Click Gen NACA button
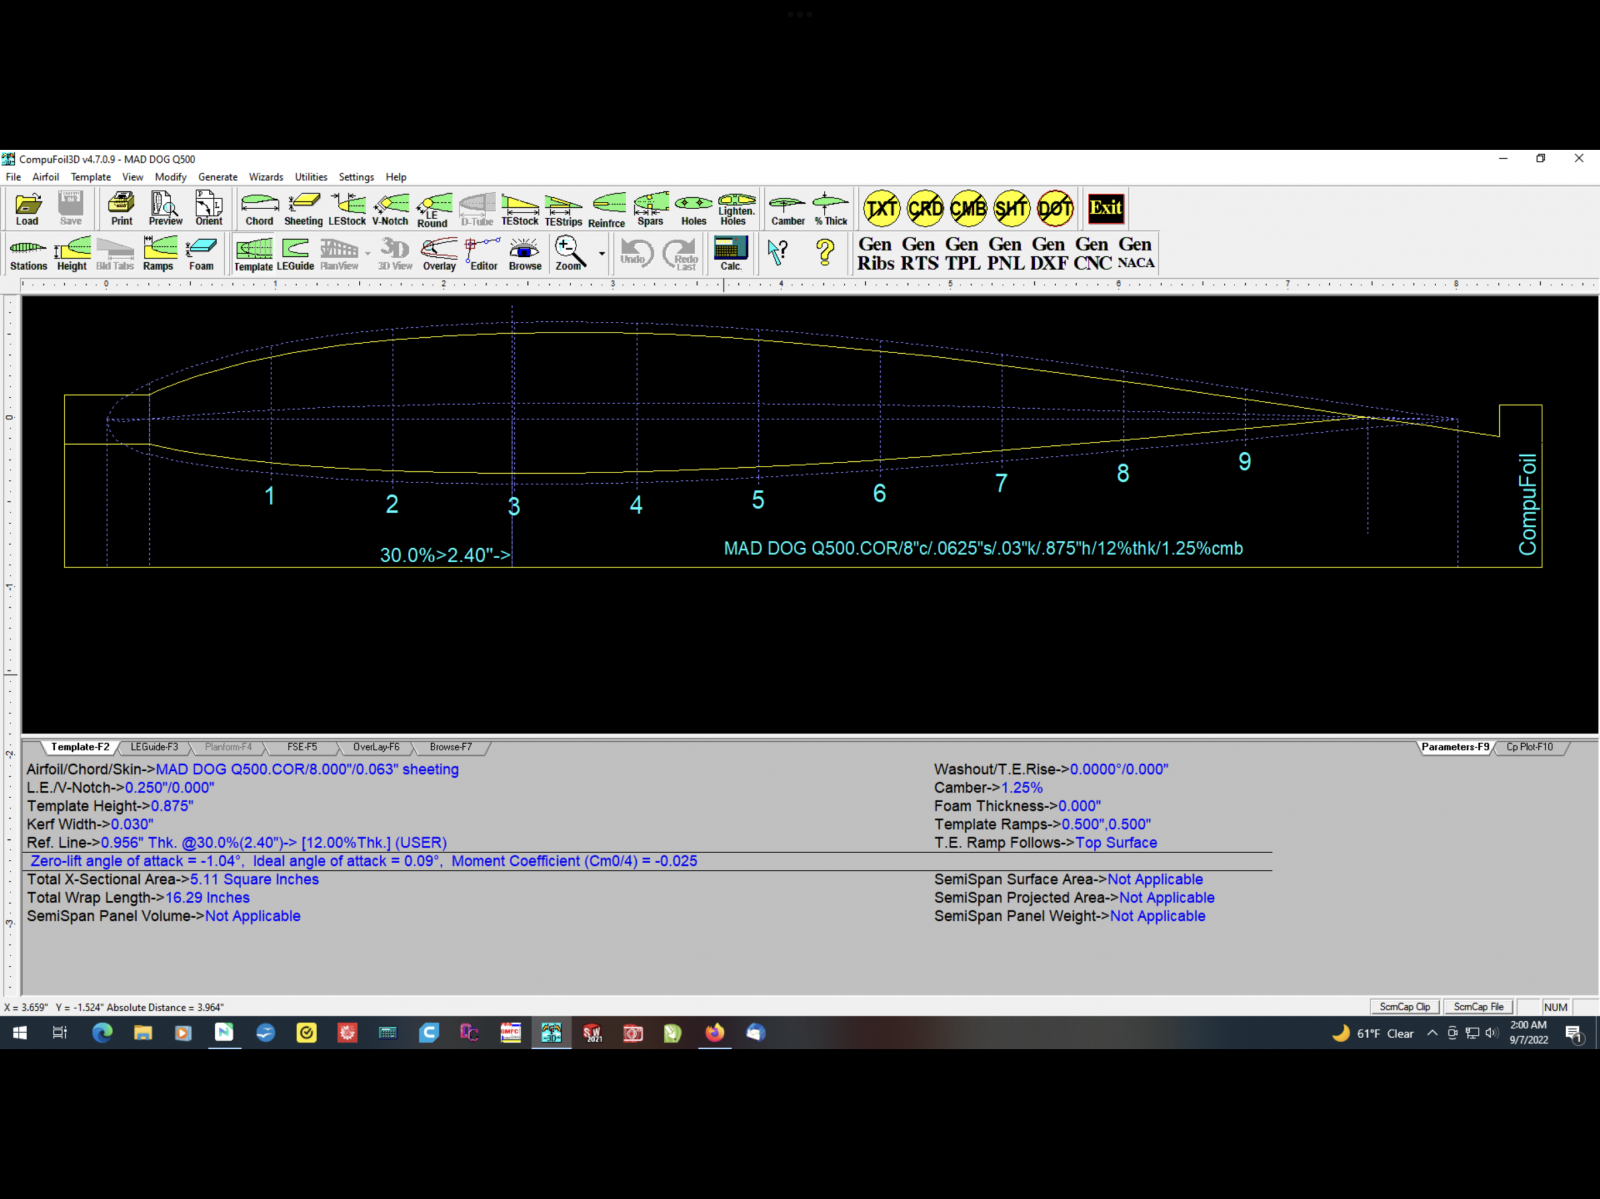This screenshot has height=1199, width=1600. click(x=1136, y=253)
